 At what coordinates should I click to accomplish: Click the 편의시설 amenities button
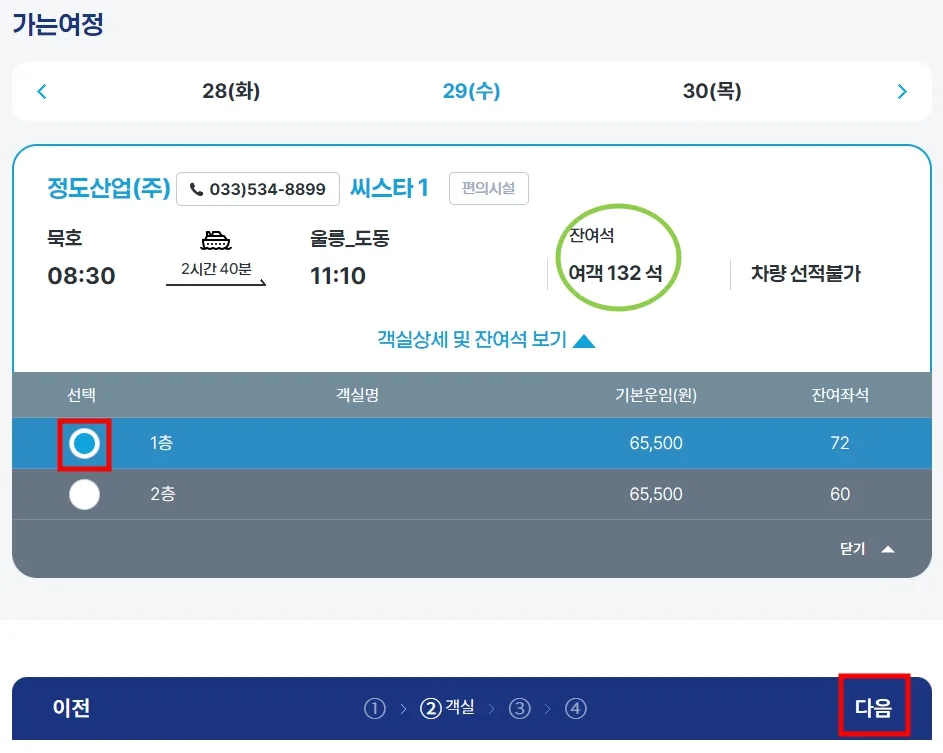(x=488, y=188)
